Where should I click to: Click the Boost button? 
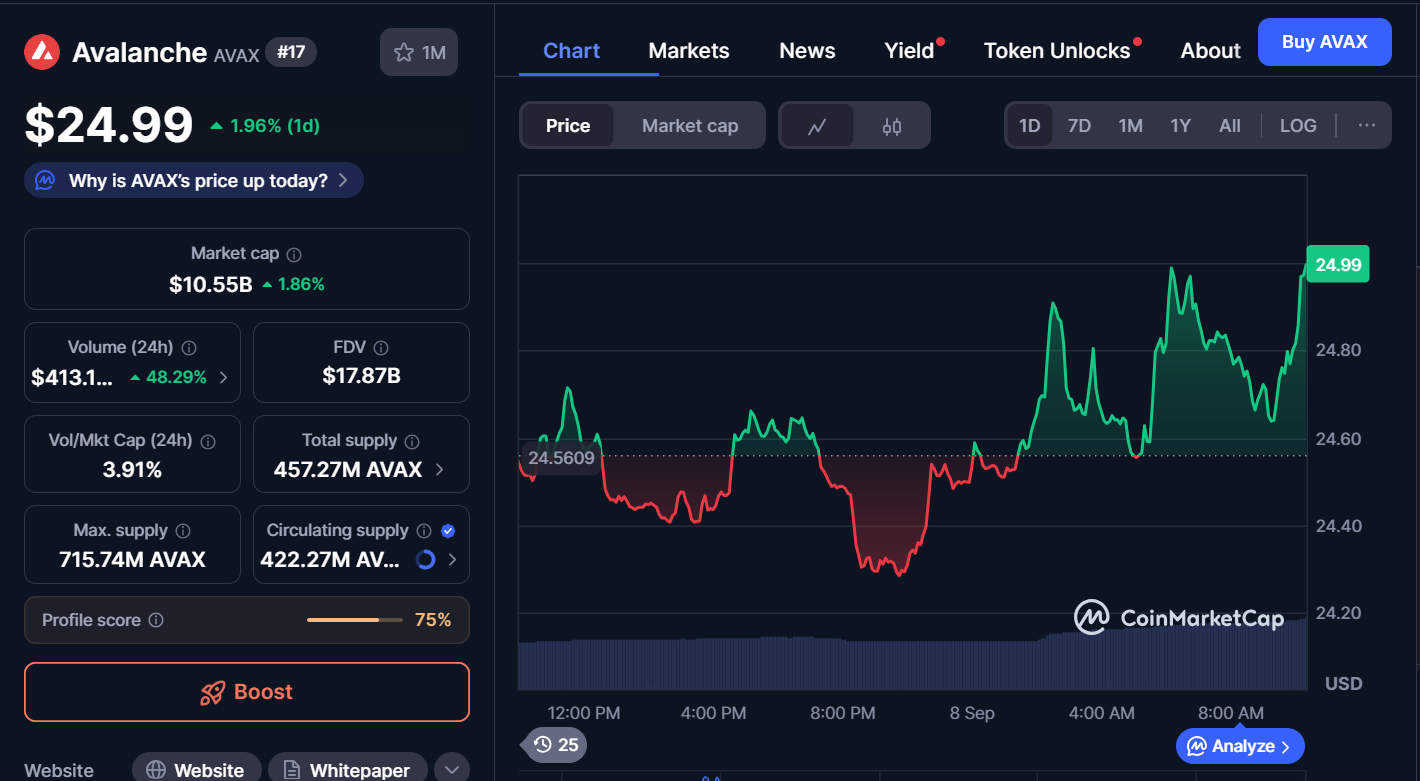(247, 692)
